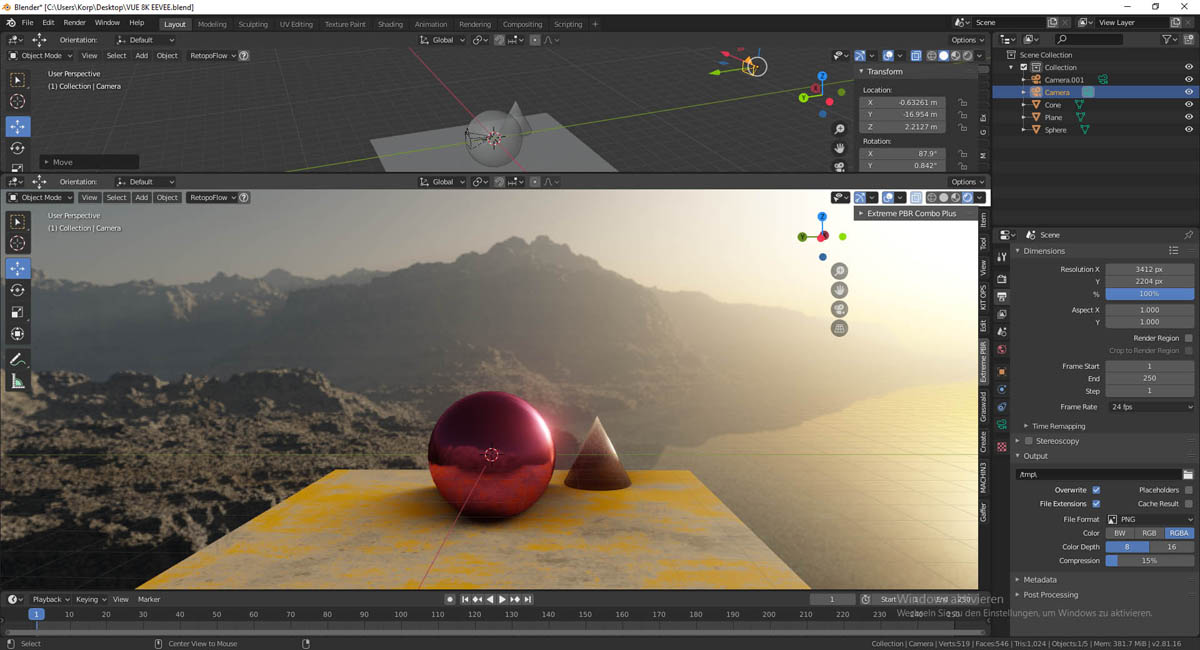The height and width of the screenshot is (650, 1200).
Task: Select the Select Box tool in lower viewport
Action: (x=18, y=222)
